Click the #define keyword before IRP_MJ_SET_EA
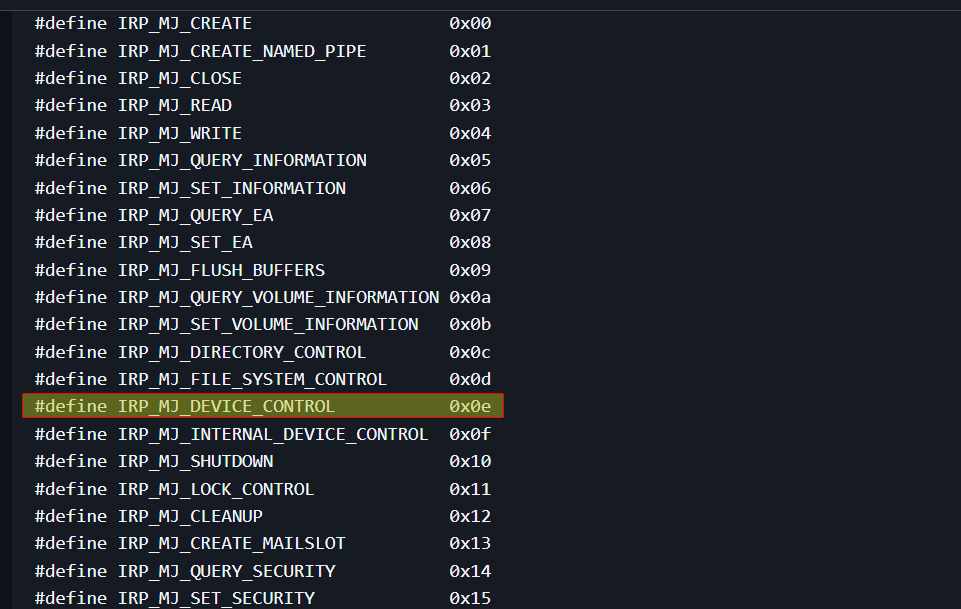961x609 pixels. tap(71, 242)
